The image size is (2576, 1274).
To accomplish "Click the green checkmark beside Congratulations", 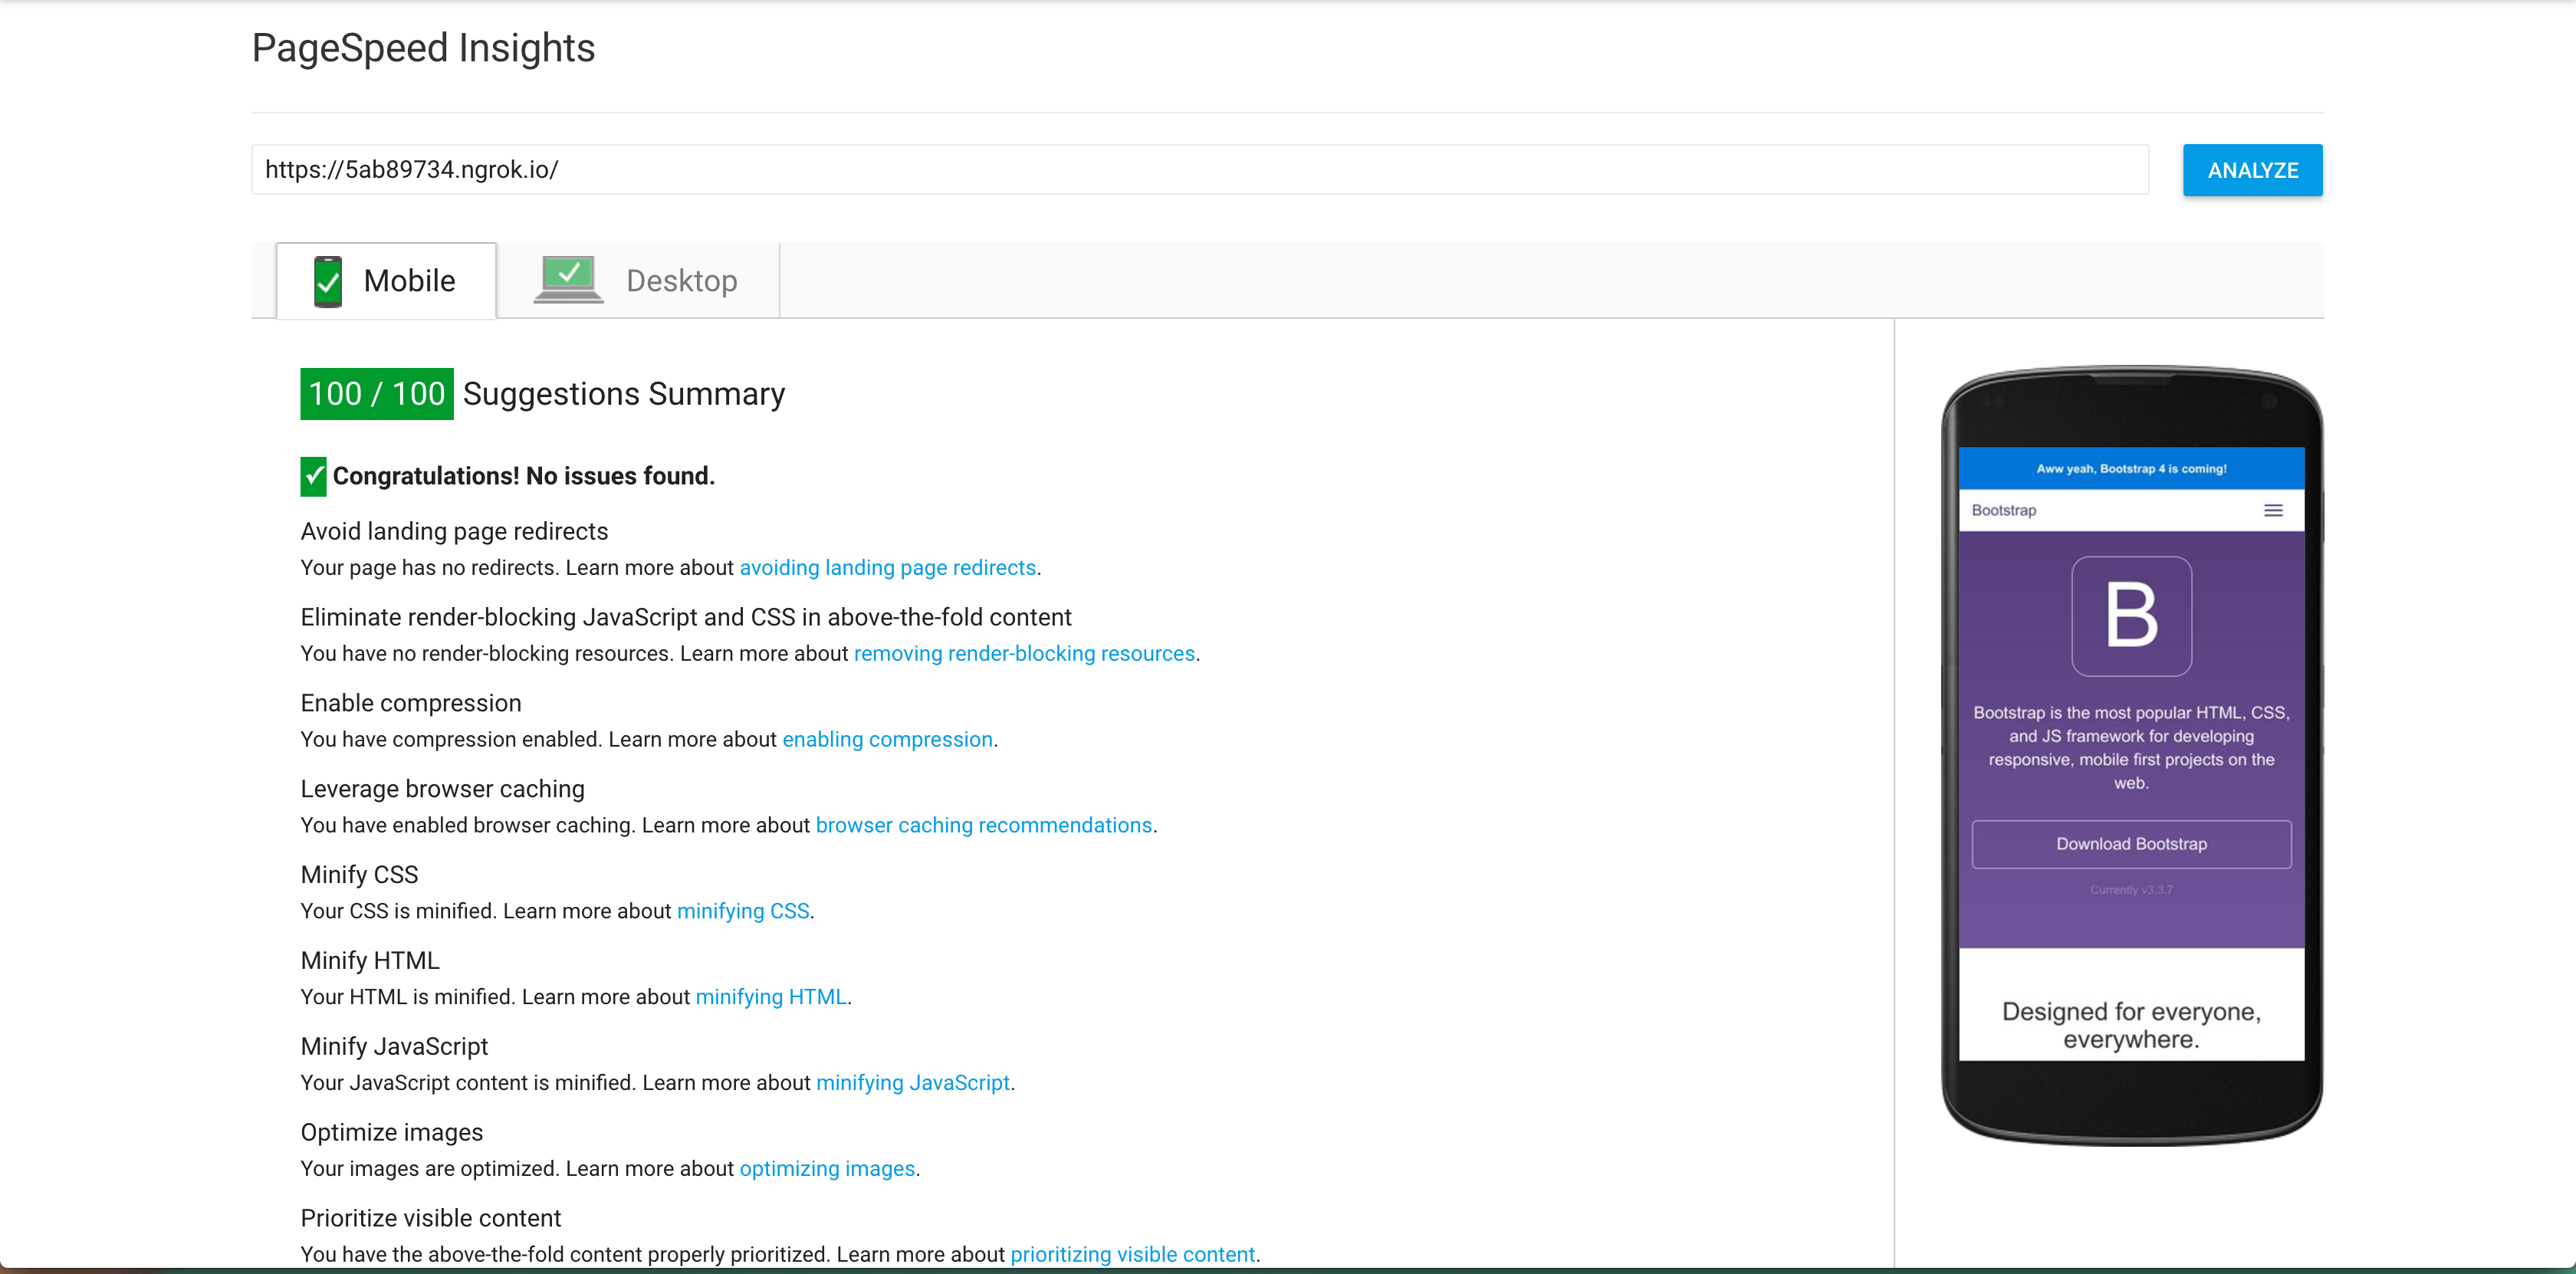I will [x=313, y=476].
